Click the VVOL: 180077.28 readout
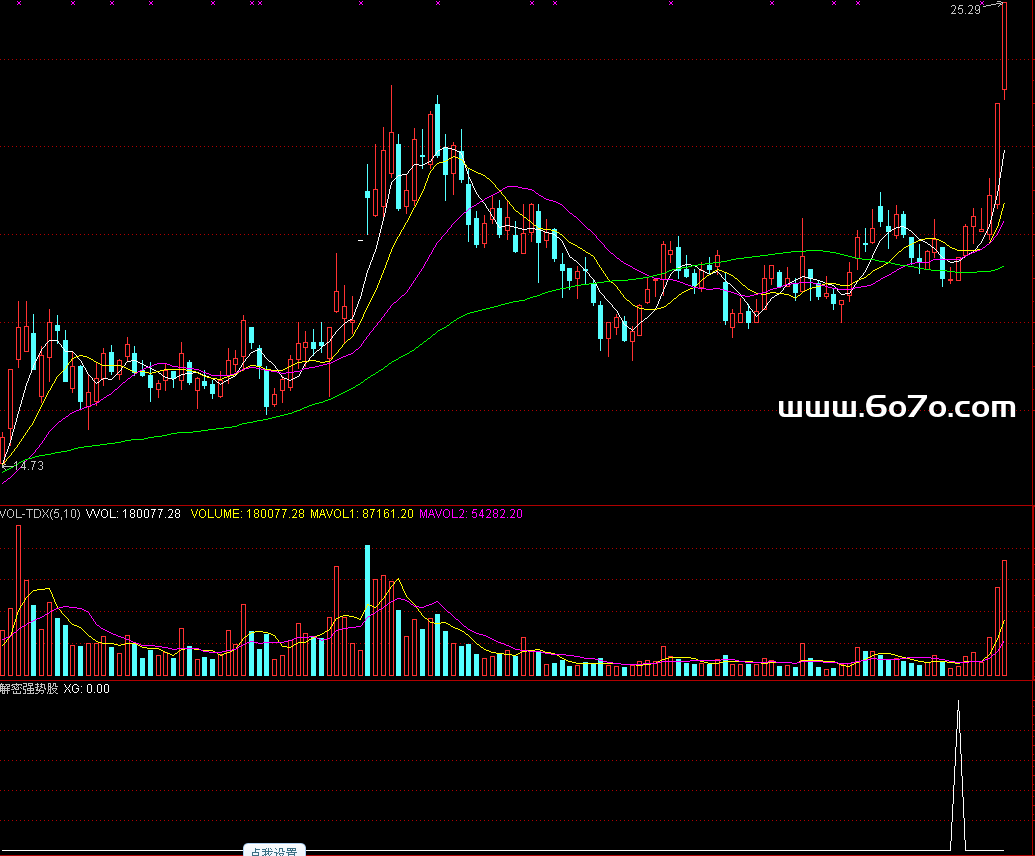This screenshot has height=856, width=1035. 134,514
